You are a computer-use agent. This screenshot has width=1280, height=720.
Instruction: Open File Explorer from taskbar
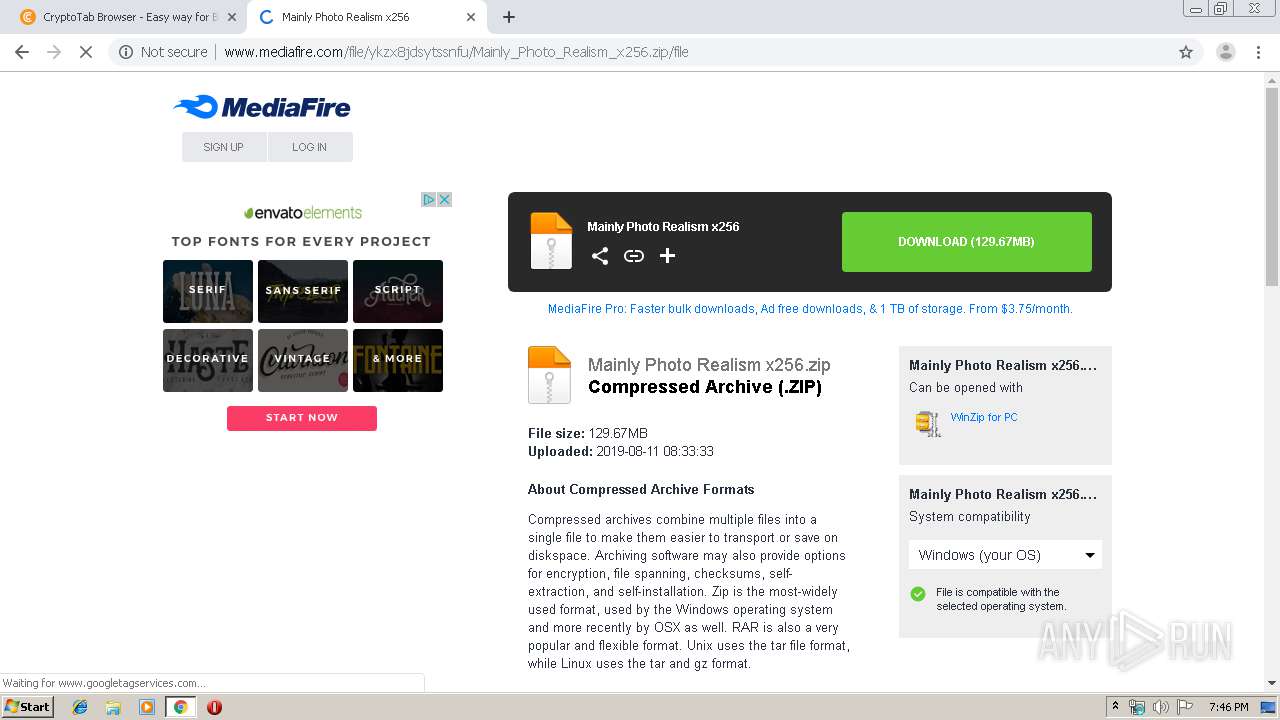(113, 707)
